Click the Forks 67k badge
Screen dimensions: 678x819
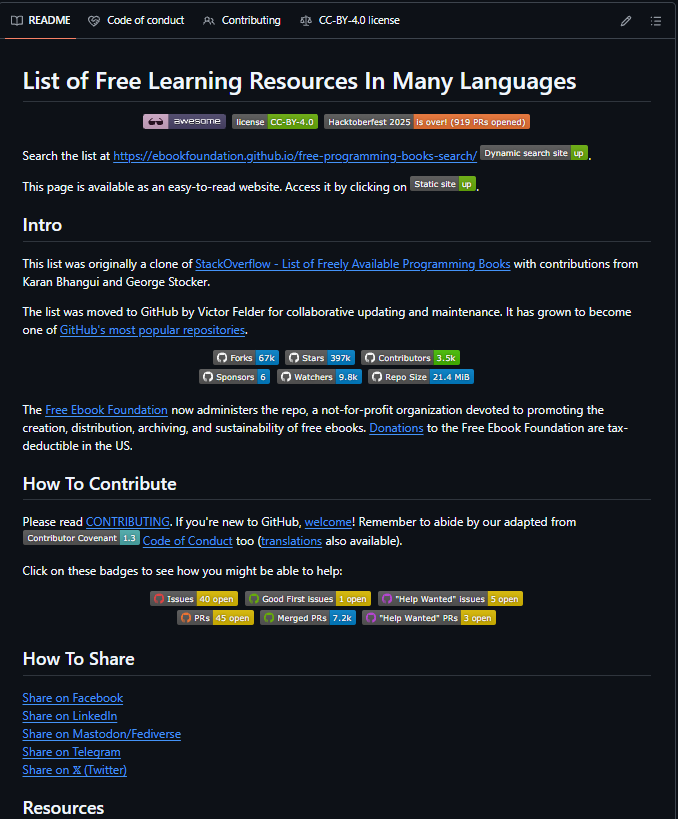pyautogui.click(x=246, y=358)
